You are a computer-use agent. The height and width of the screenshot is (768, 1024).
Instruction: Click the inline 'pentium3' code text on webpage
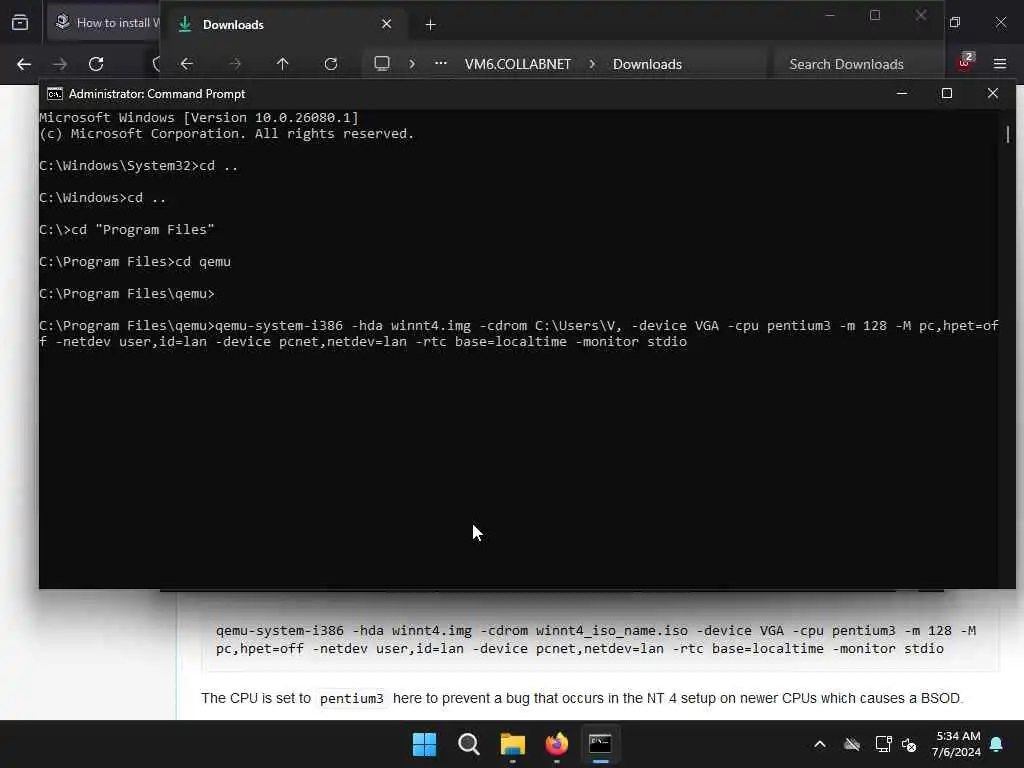[x=352, y=699]
